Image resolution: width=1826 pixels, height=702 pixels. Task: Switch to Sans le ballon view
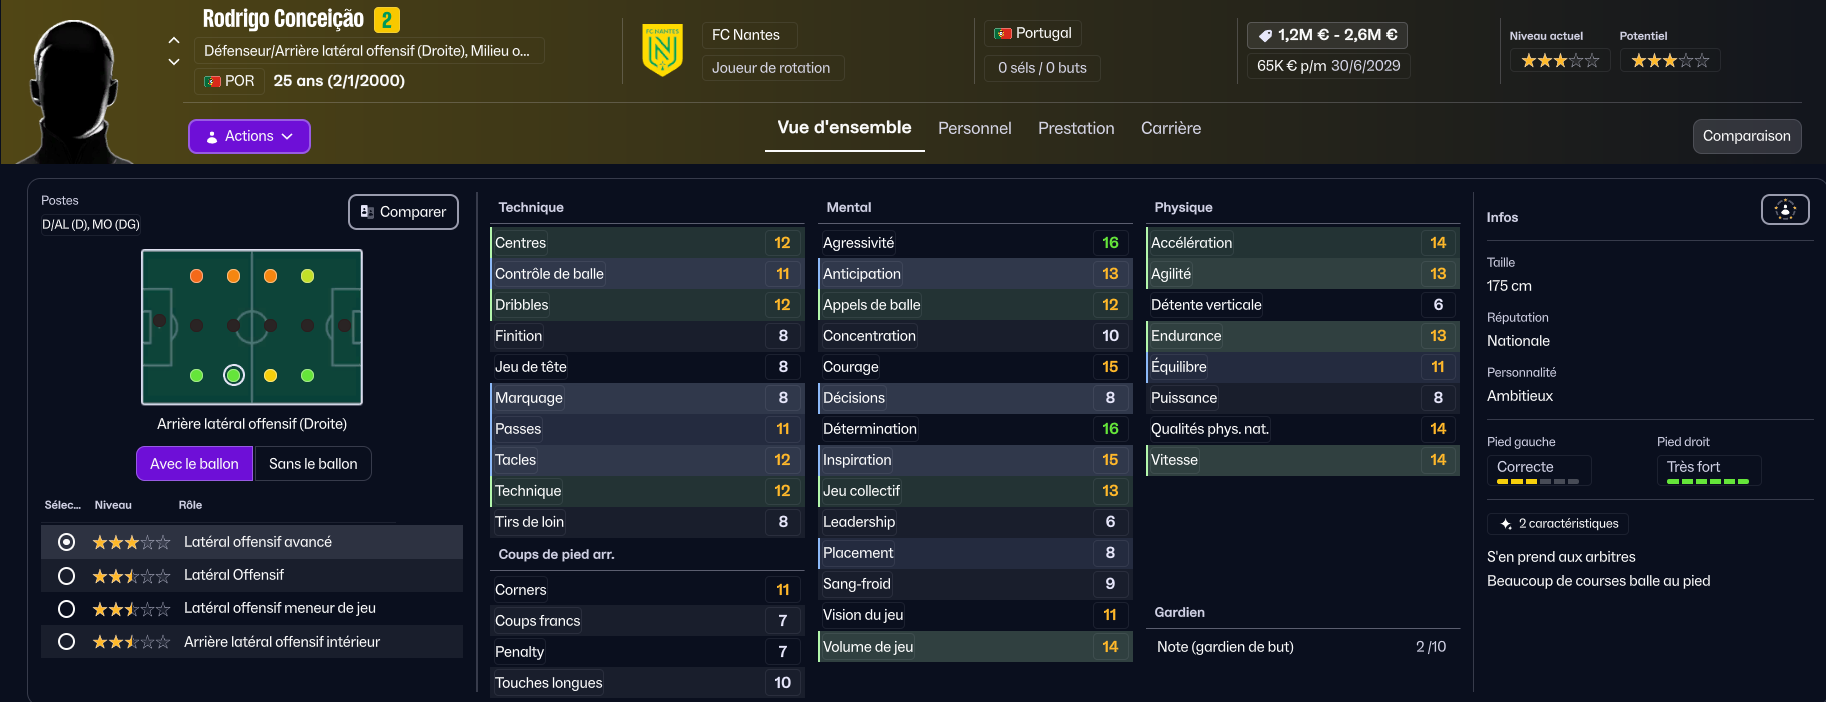tap(313, 464)
